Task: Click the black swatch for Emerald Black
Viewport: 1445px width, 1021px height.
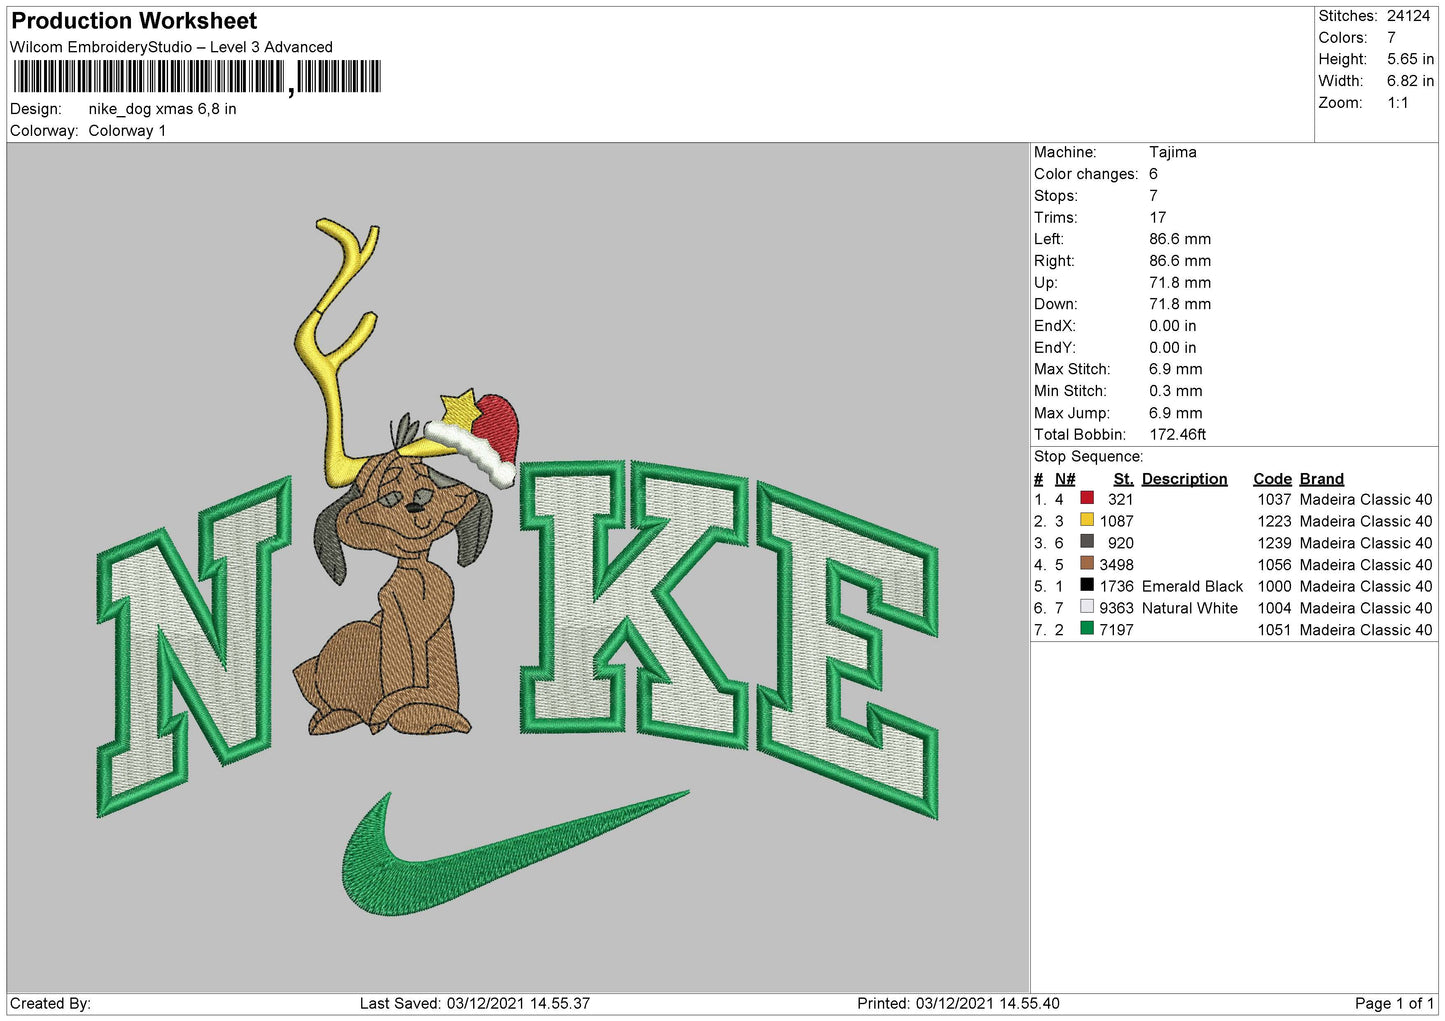Action: (x=1087, y=585)
